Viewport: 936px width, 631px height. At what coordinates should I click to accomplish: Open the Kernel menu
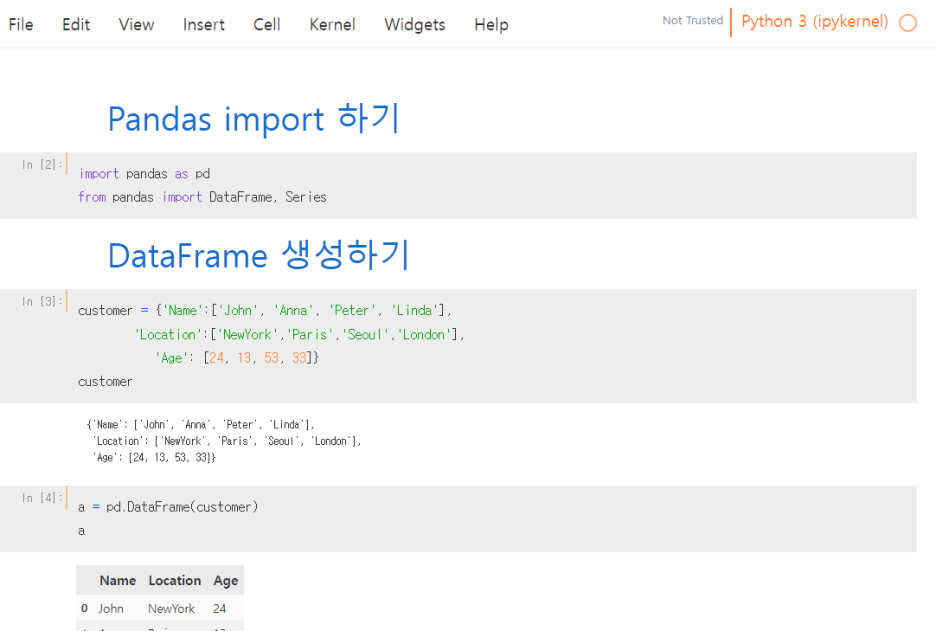[x=332, y=24]
